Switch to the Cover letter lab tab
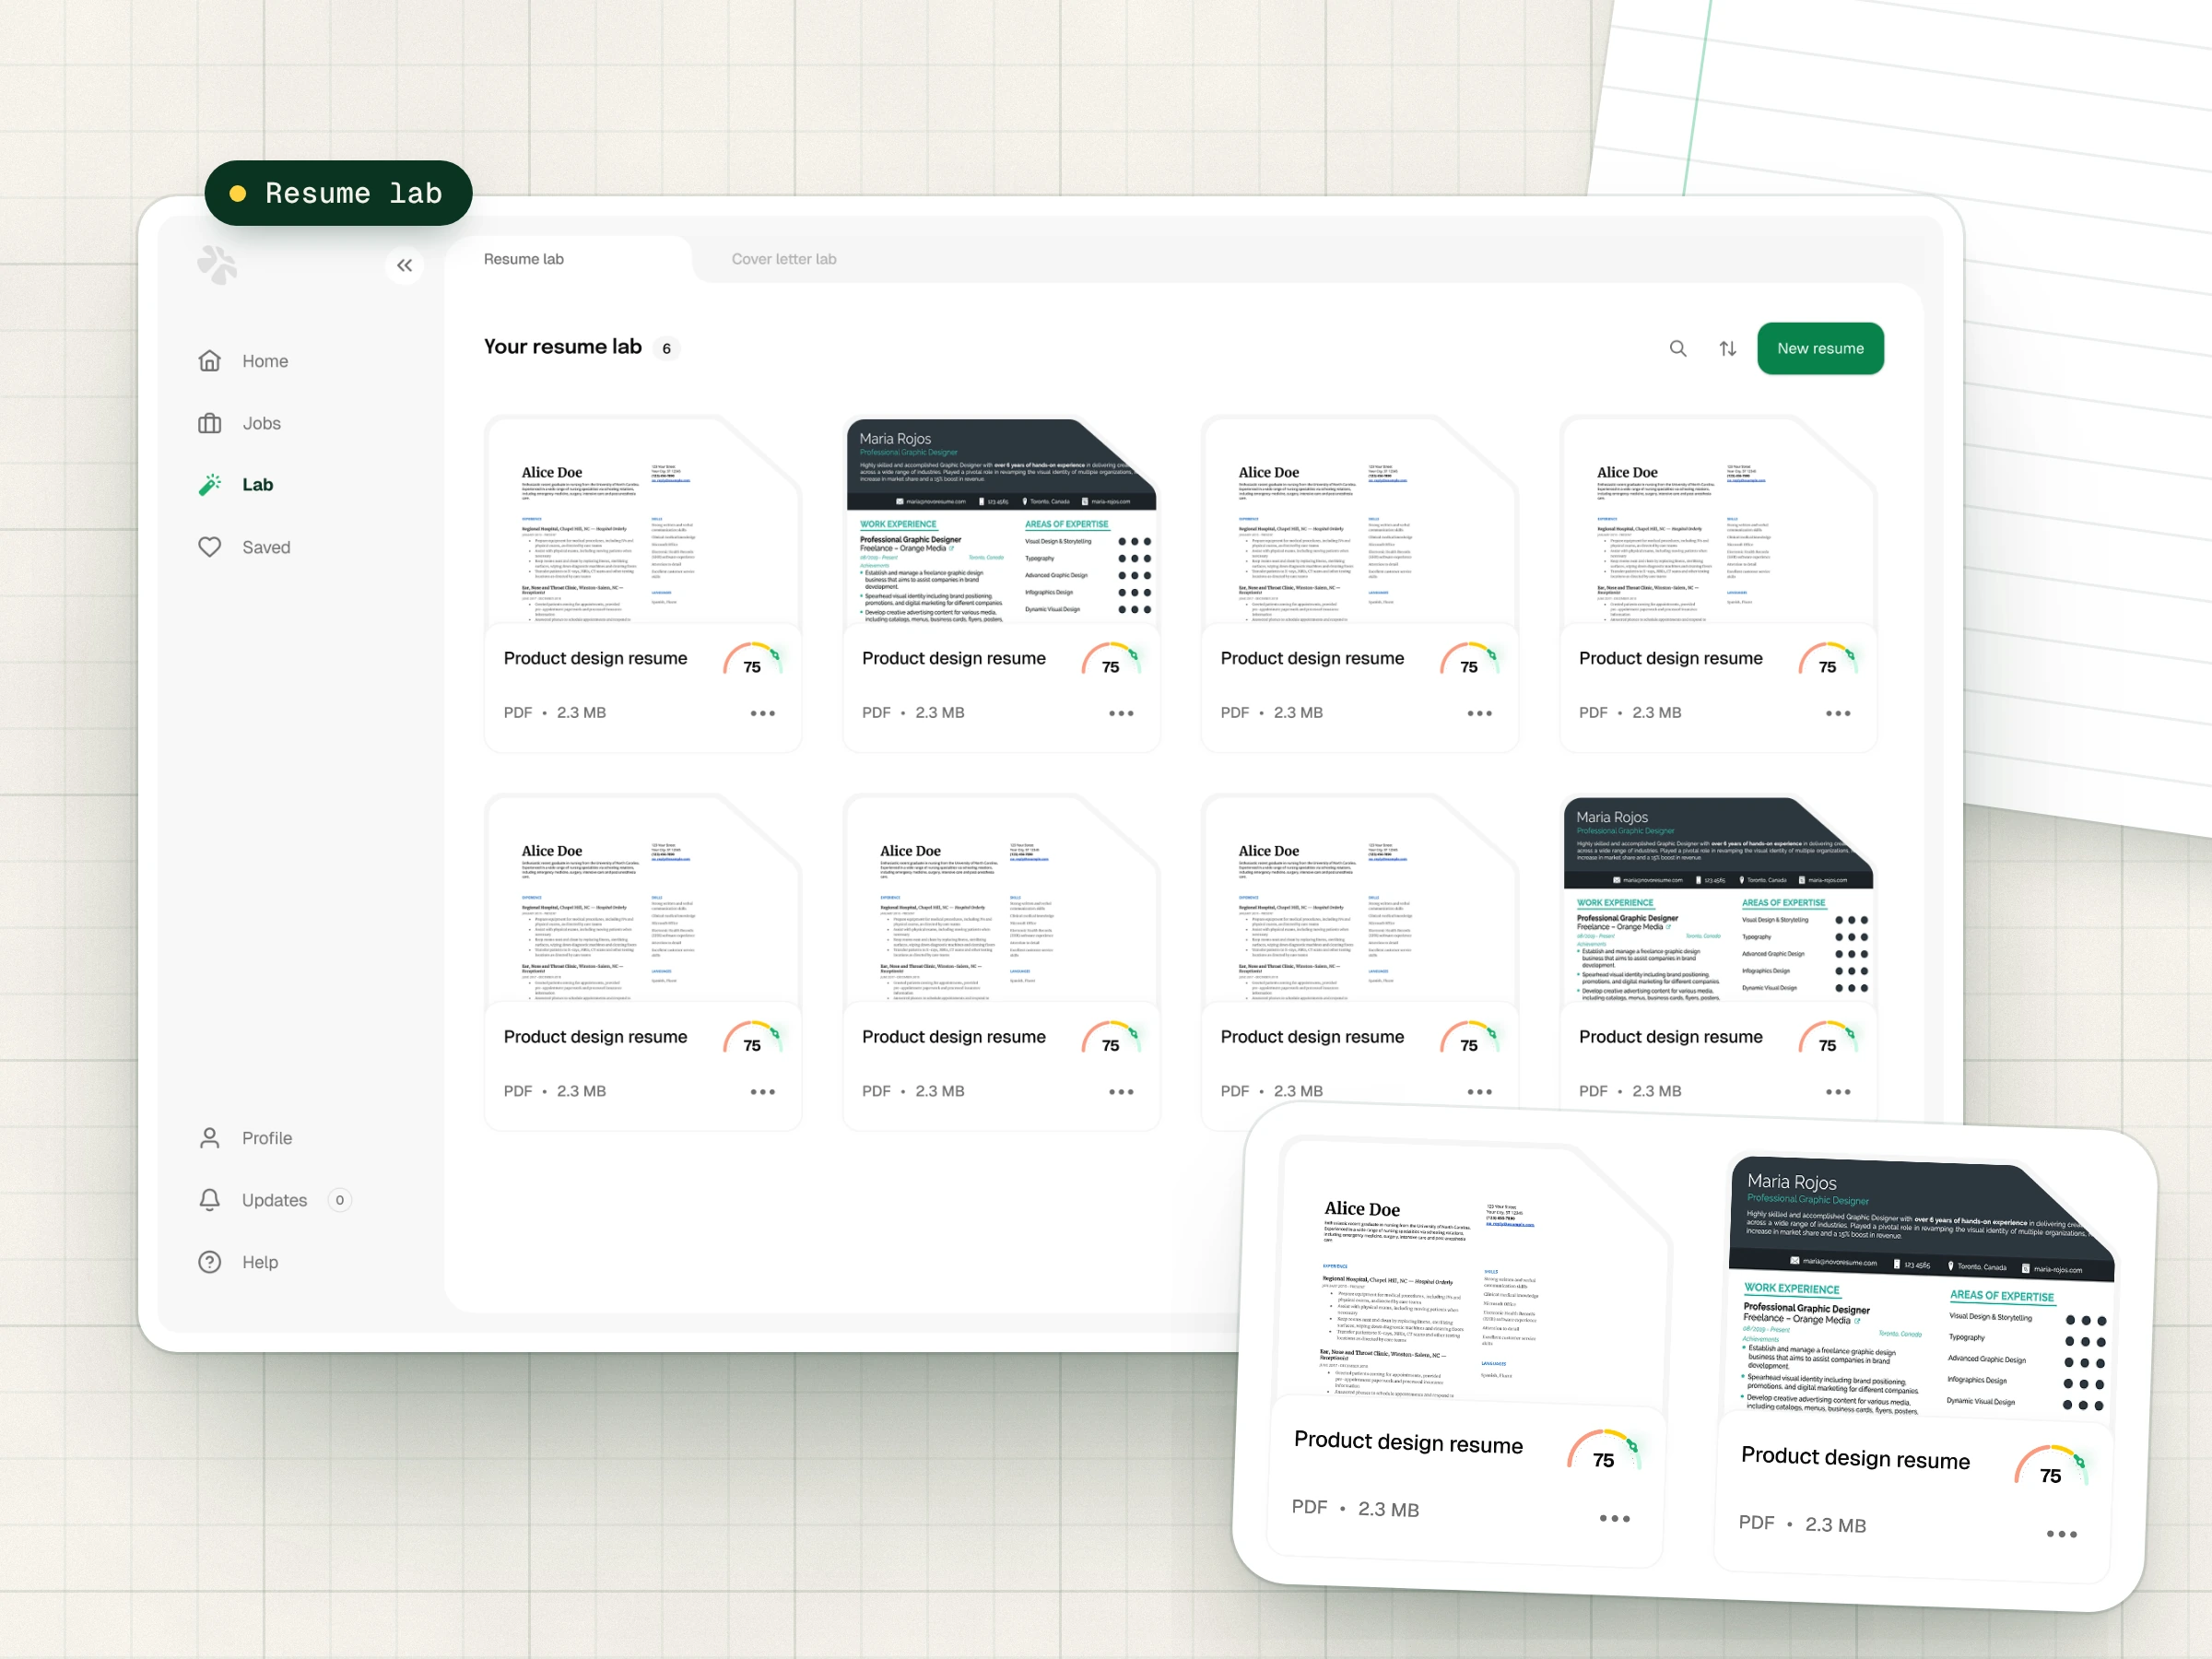The height and width of the screenshot is (1659, 2212). point(784,259)
